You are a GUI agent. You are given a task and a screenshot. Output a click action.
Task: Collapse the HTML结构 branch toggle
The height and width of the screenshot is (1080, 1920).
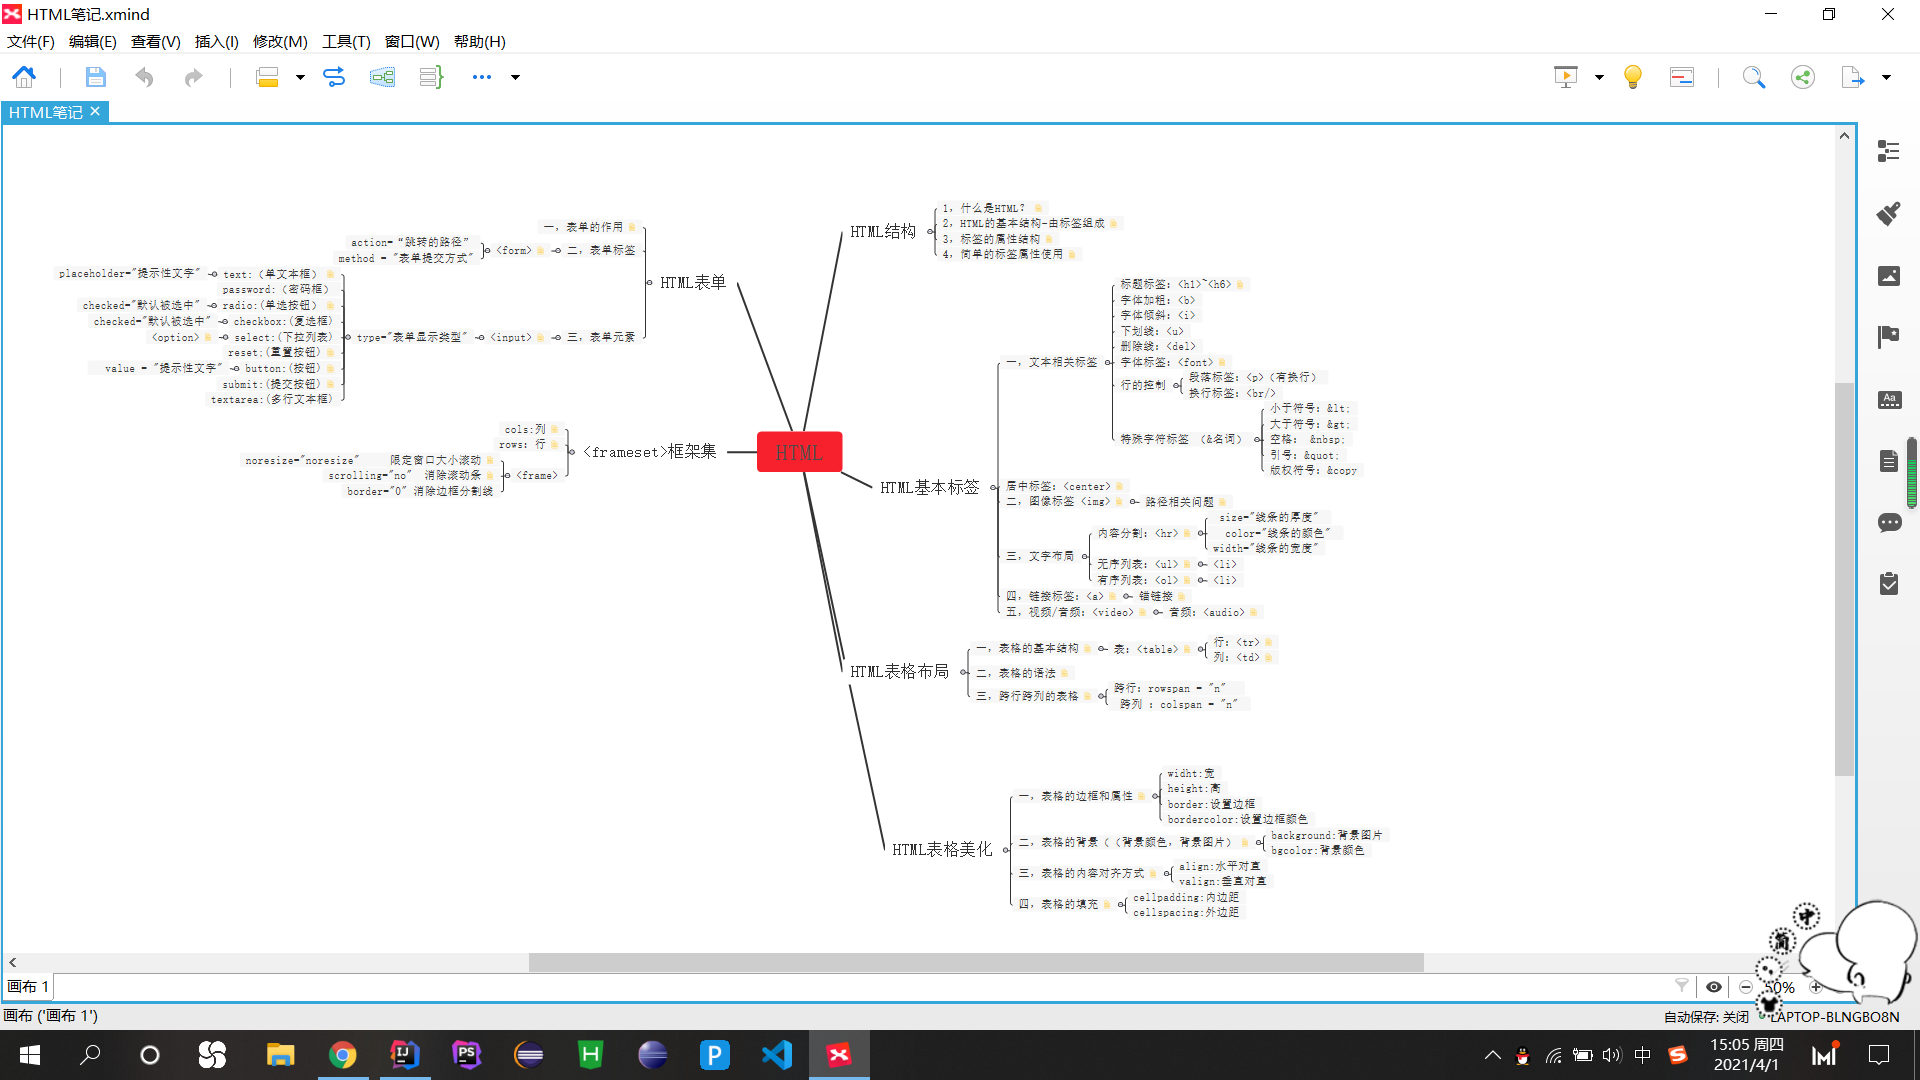click(x=930, y=232)
